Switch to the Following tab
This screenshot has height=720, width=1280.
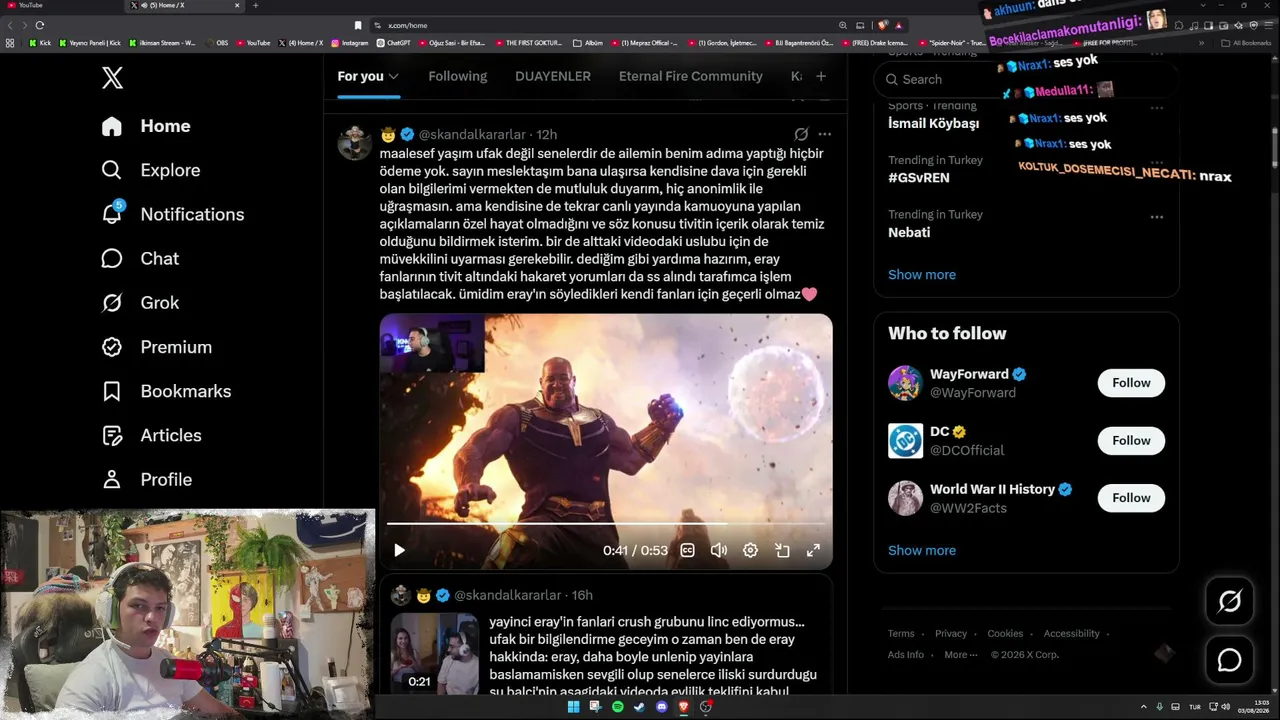click(458, 76)
